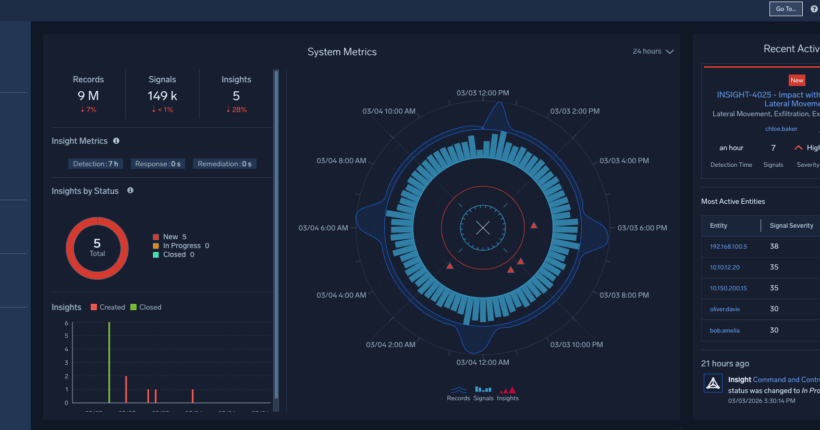Click the Insights triangles legend icon
The image size is (820, 430).
click(507, 390)
